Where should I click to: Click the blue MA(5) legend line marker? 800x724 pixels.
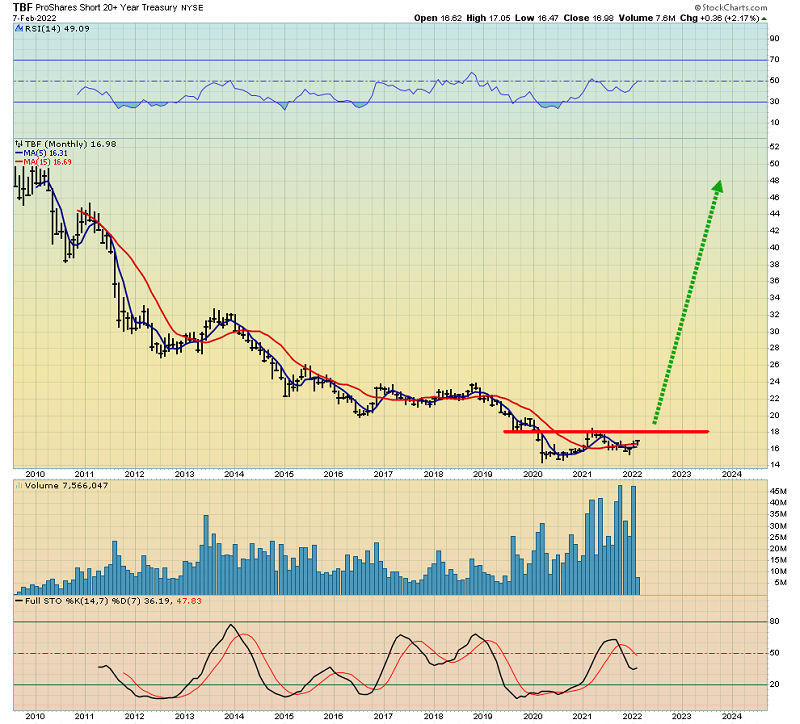18,153
